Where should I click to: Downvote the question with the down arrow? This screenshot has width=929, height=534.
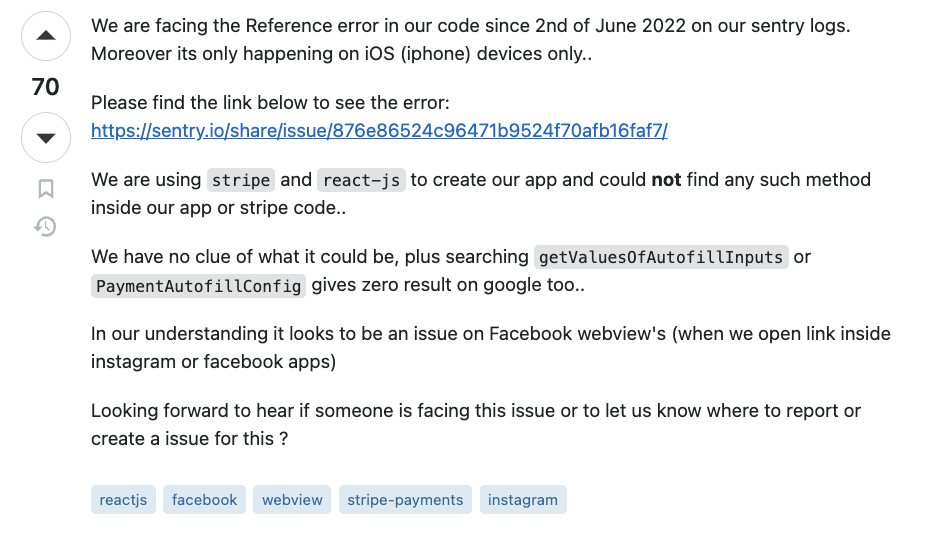pyautogui.click(x=46, y=138)
